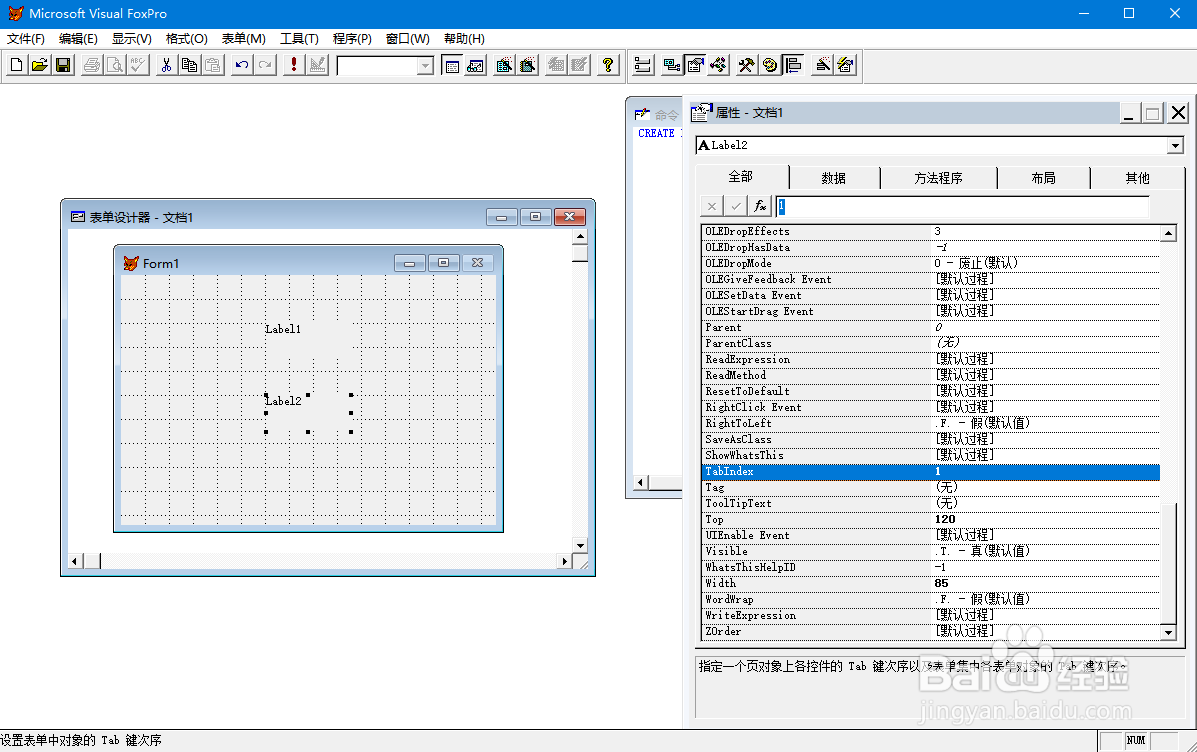This screenshot has width=1197, height=752.
Task: Click Form Designer vertical scroll-down arrow
Action: [x=580, y=545]
